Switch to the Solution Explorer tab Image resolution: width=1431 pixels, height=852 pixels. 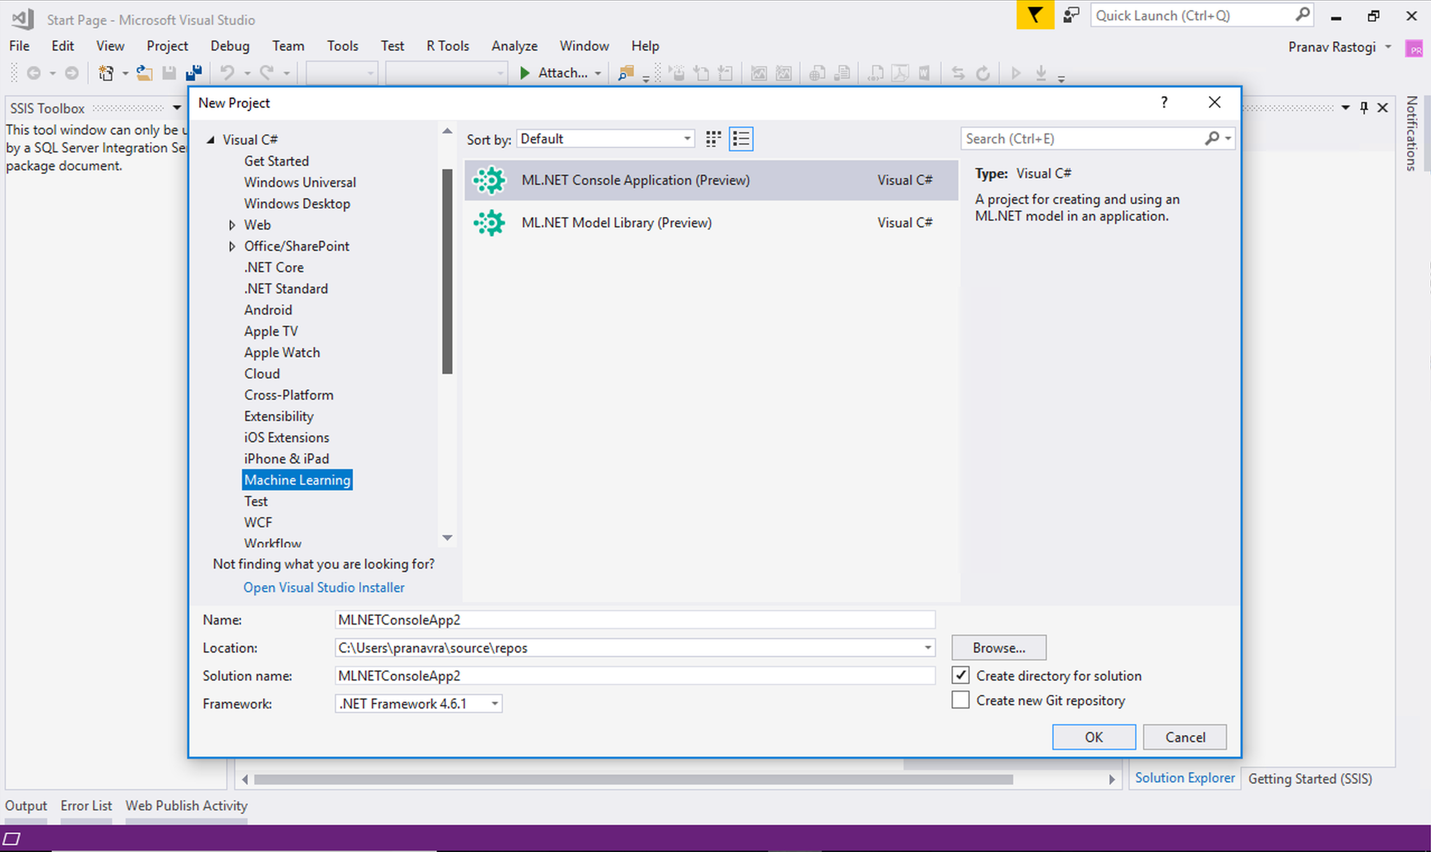[x=1184, y=778]
